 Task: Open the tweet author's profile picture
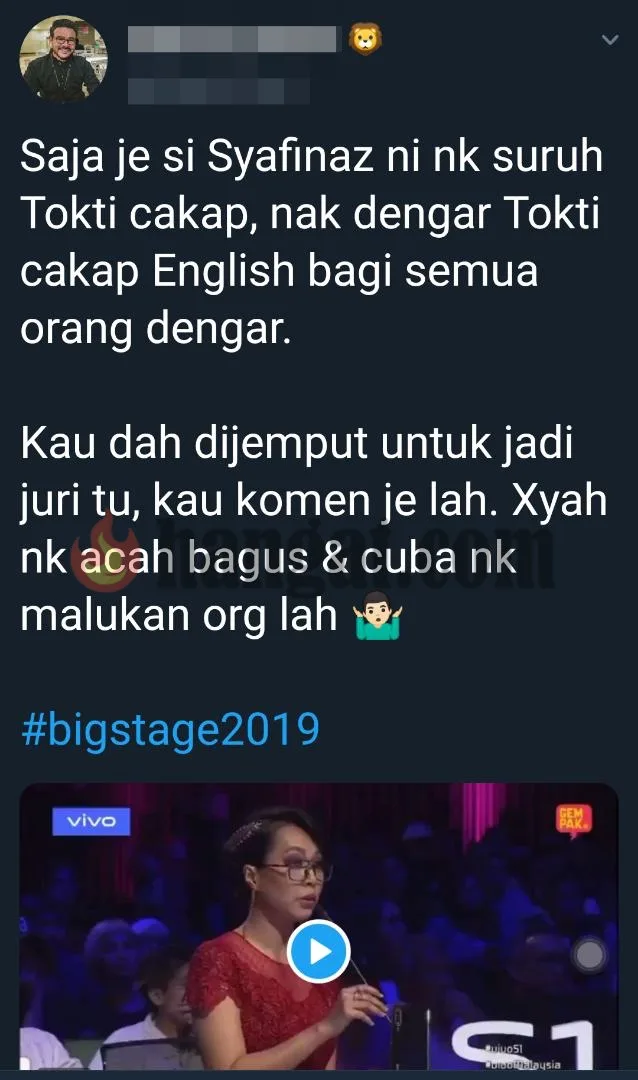(63, 59)
